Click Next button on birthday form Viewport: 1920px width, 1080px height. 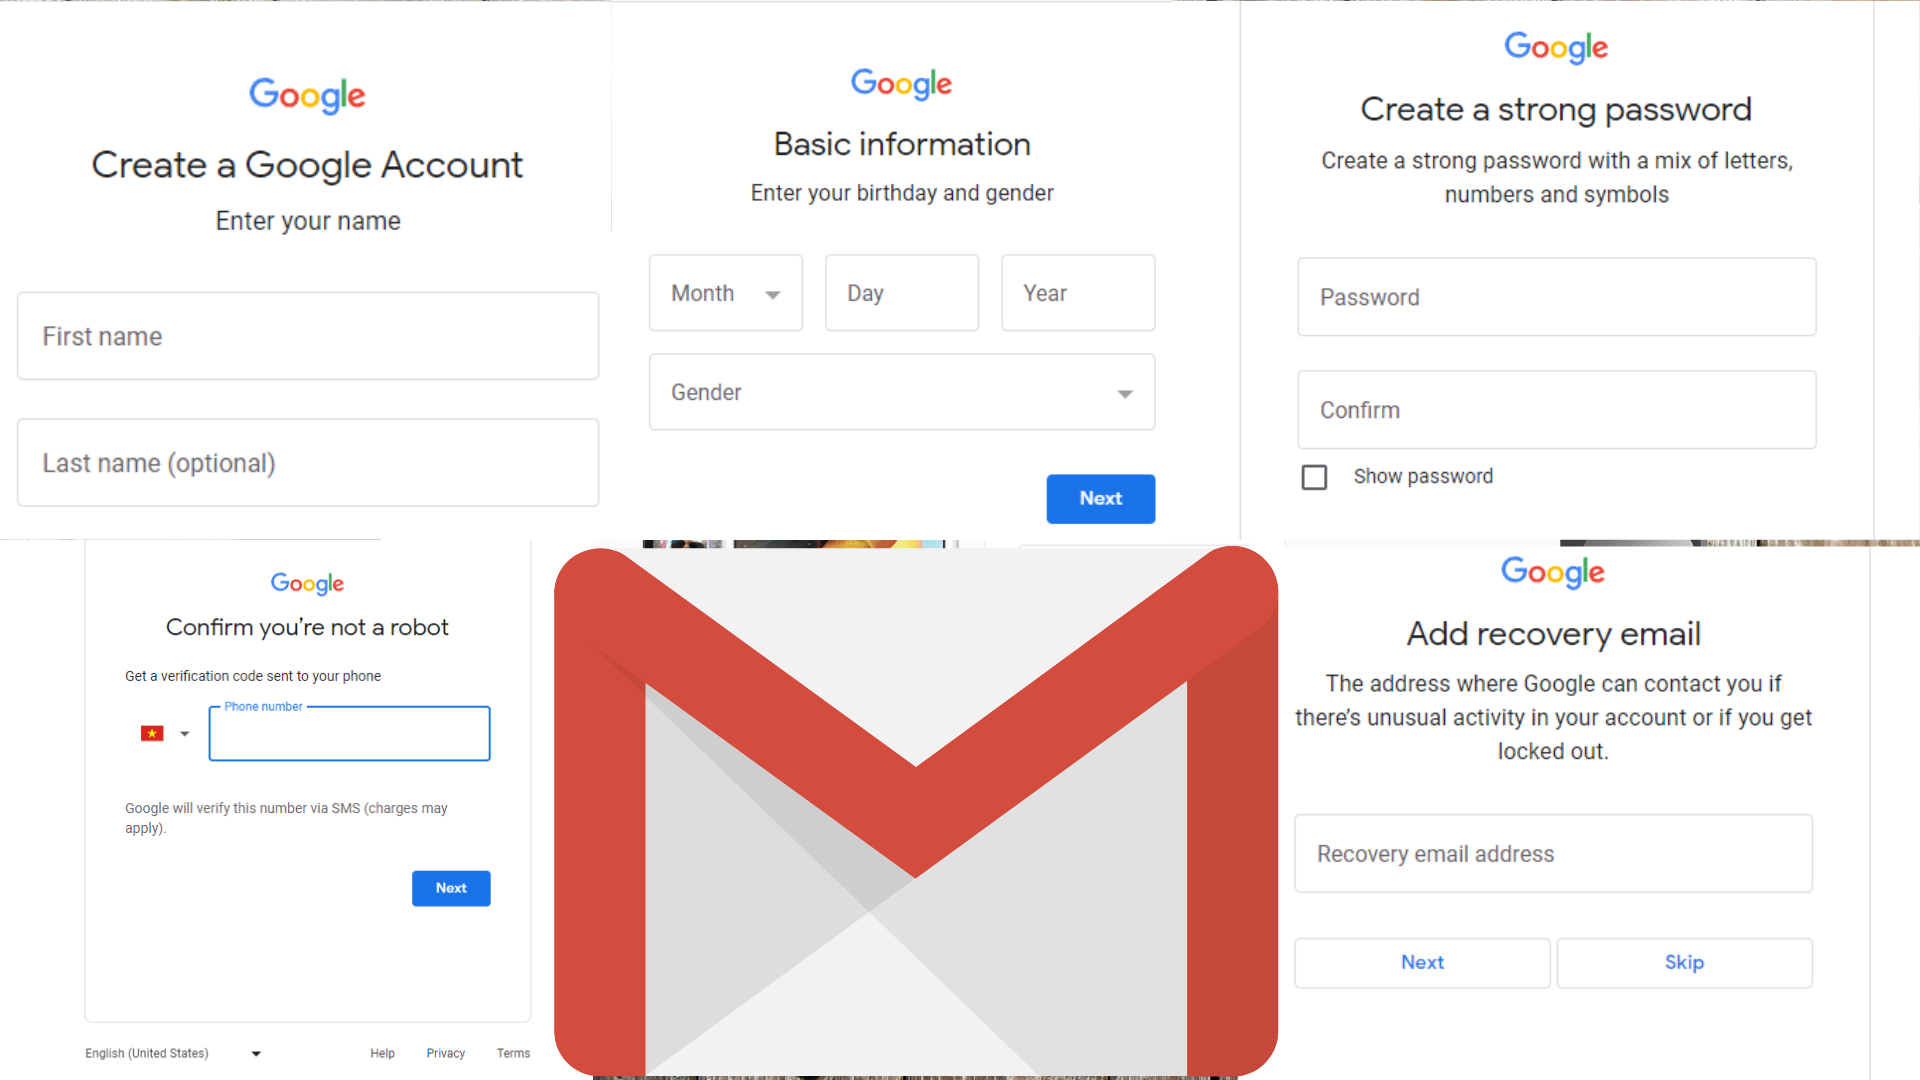pyautogui.click(x=1101, y=498)
